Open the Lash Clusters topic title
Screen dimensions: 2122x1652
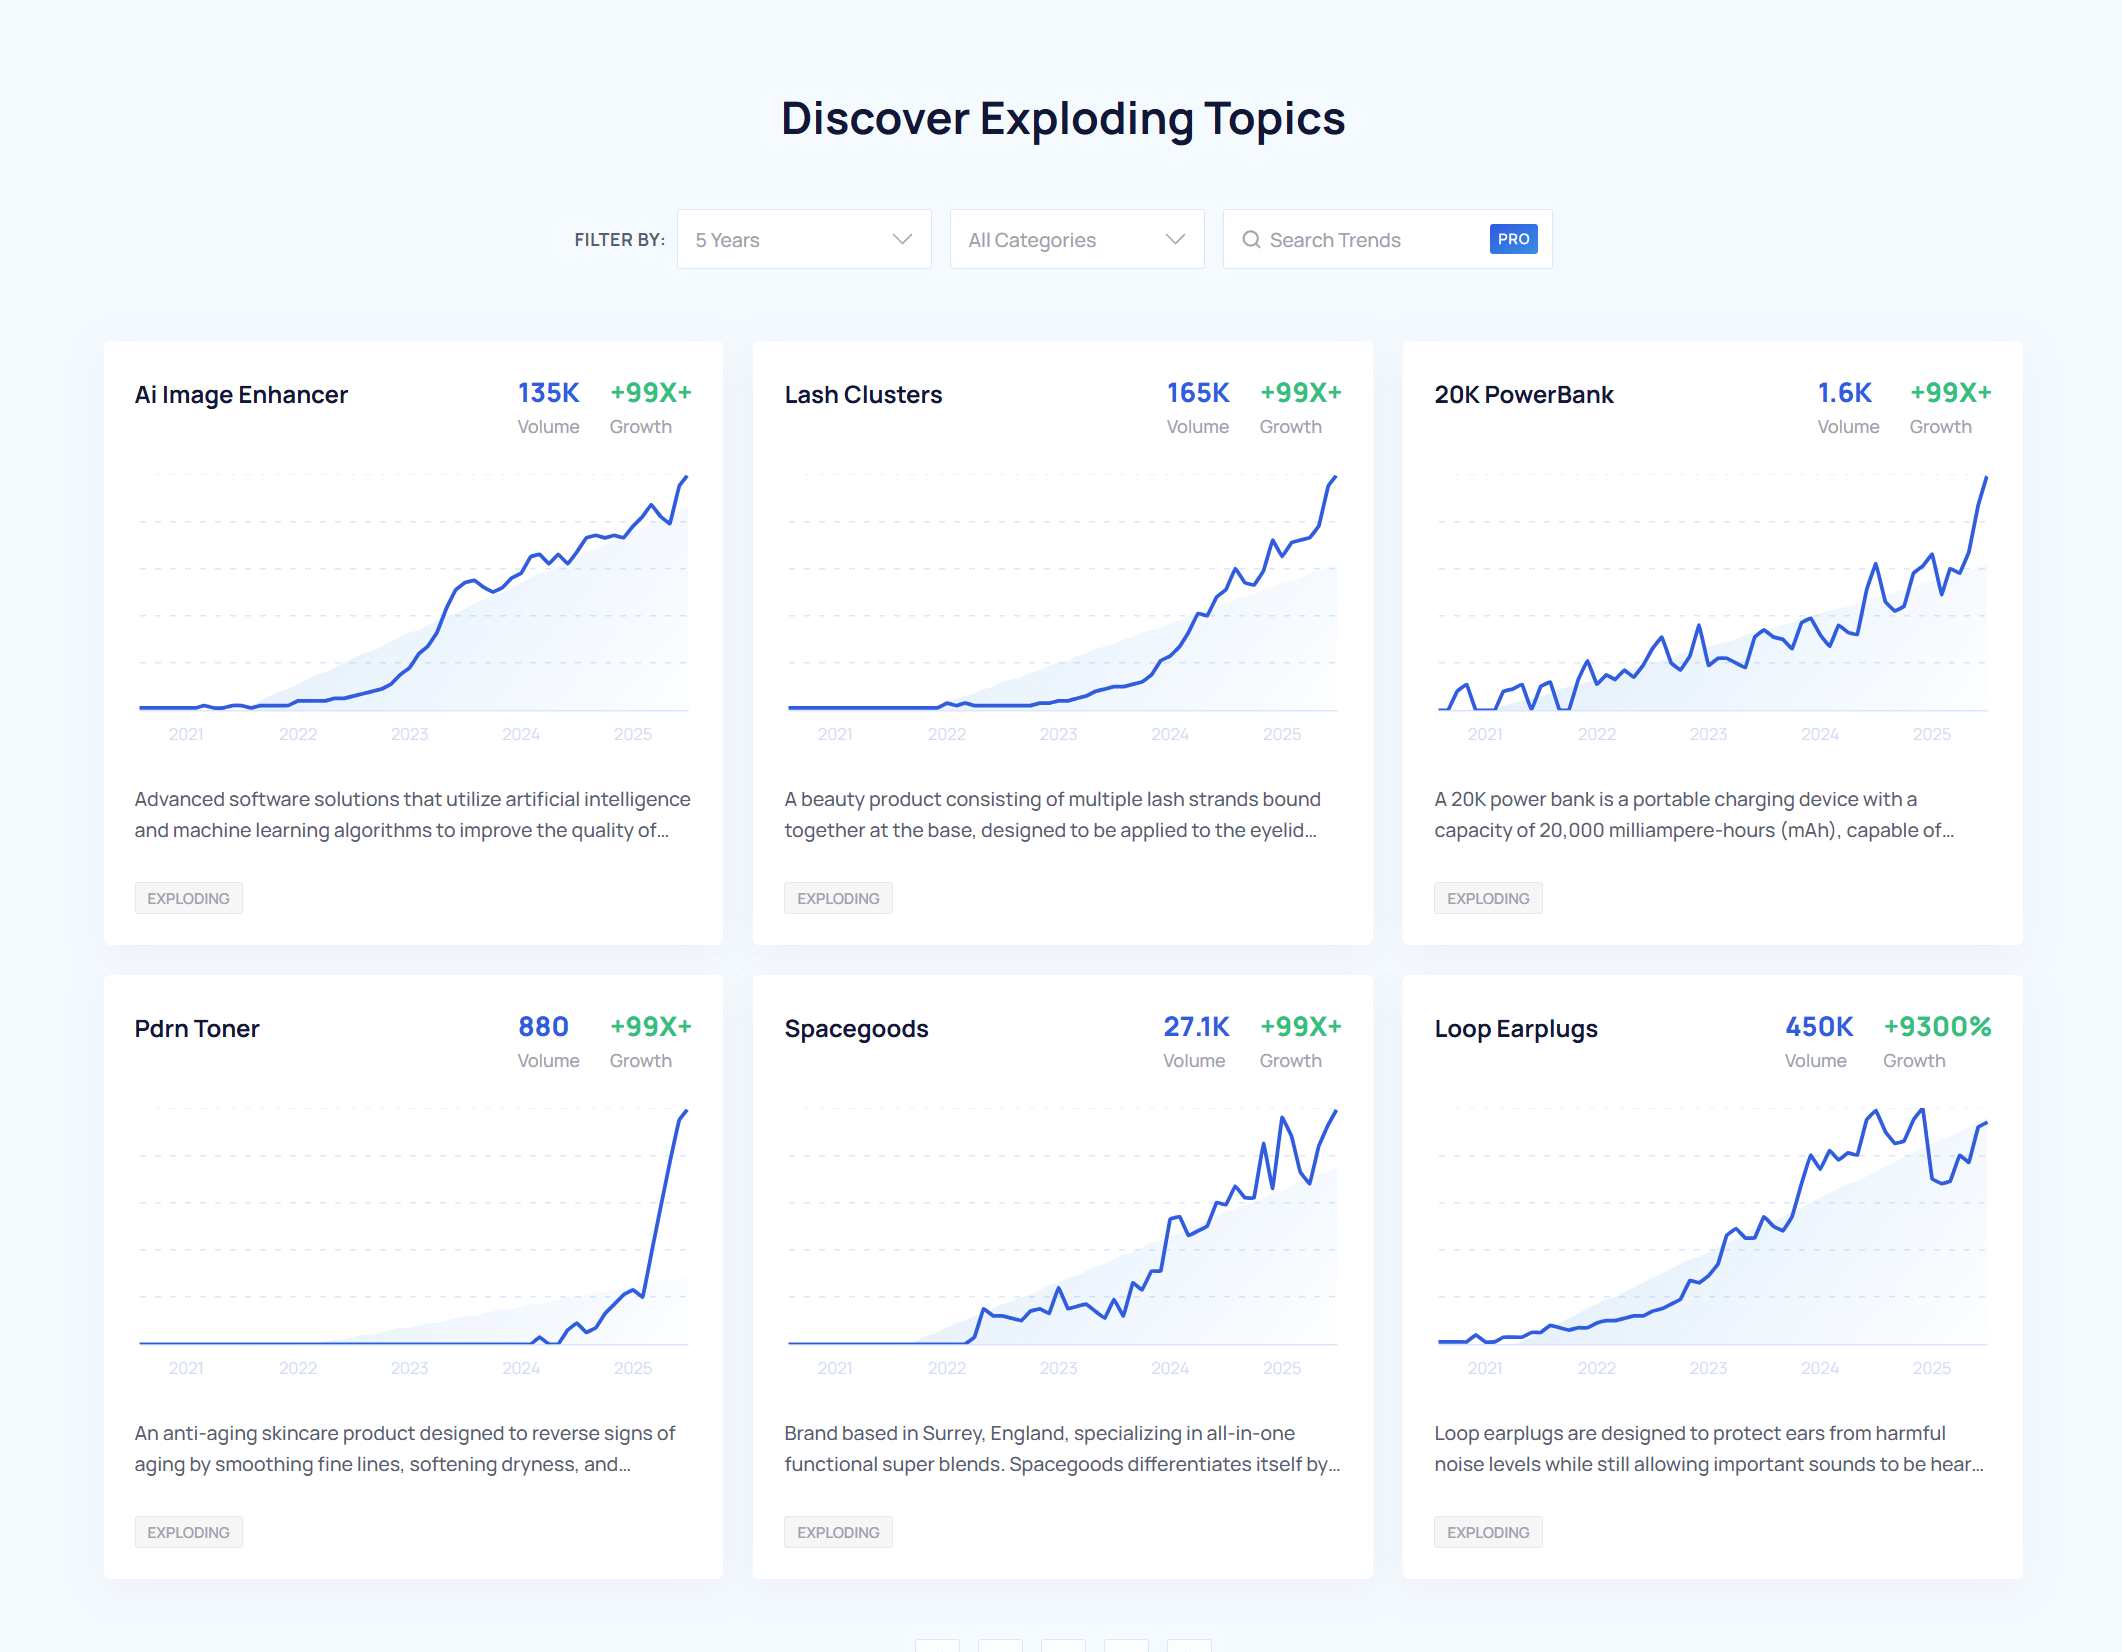(863, 395)
